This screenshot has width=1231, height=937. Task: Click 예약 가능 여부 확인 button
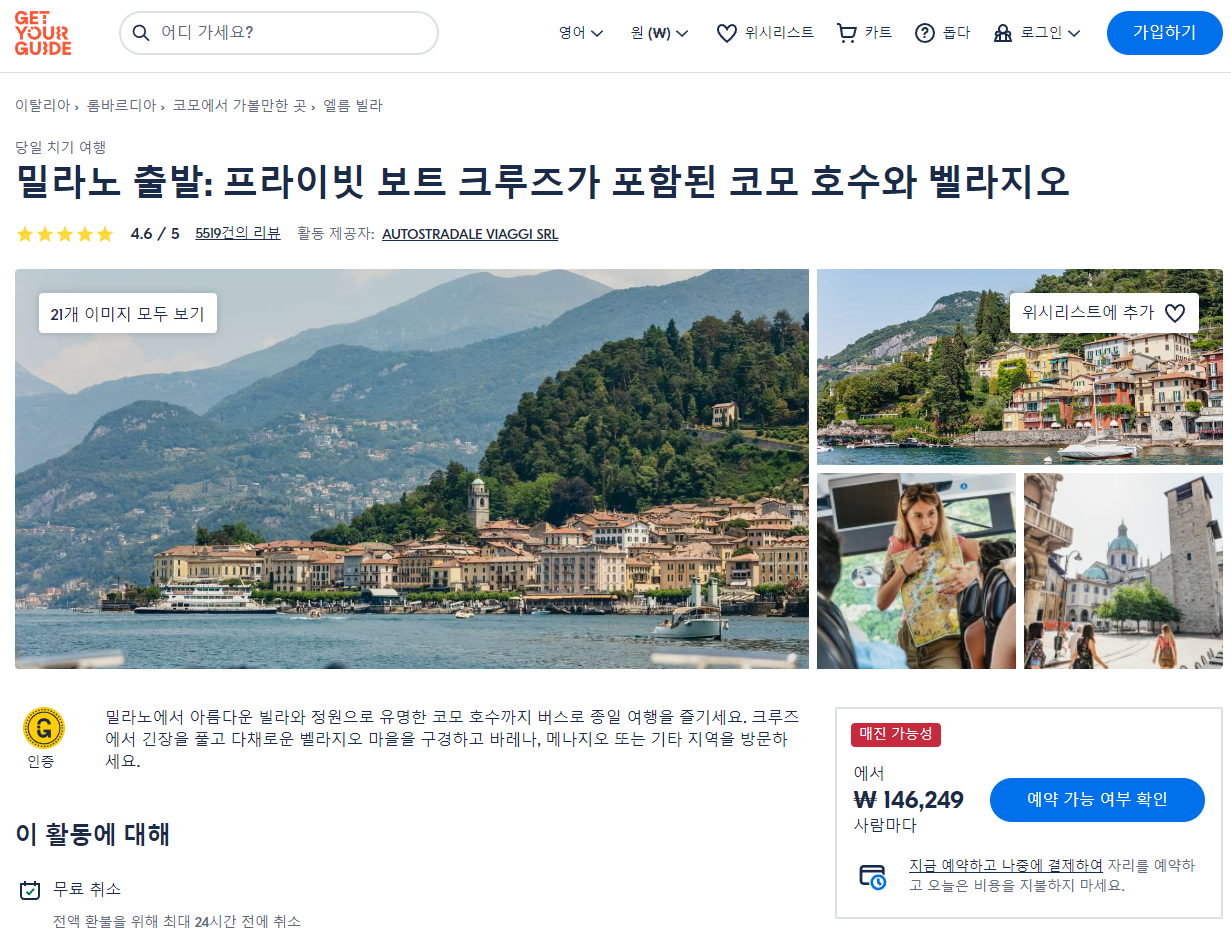pos(1097,800)
